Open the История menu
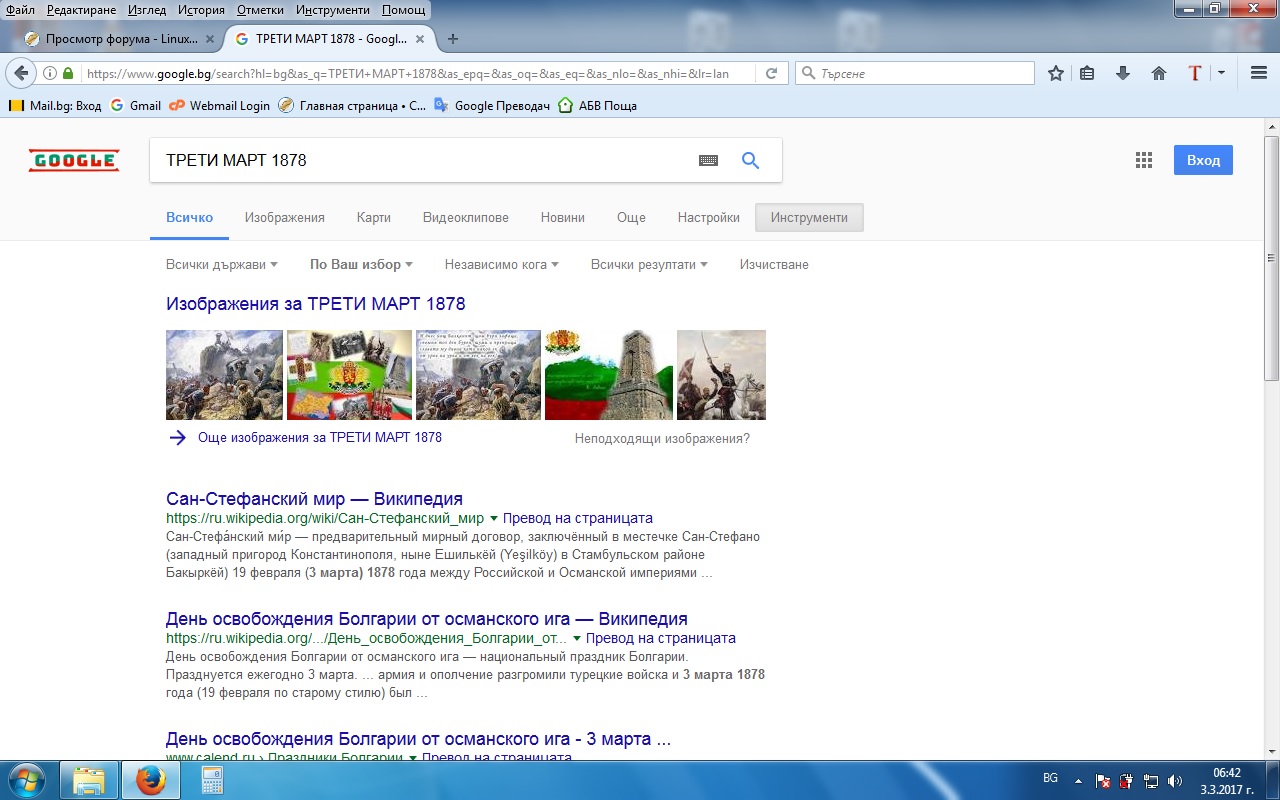Screen dimensions: 1280x800 201,10
